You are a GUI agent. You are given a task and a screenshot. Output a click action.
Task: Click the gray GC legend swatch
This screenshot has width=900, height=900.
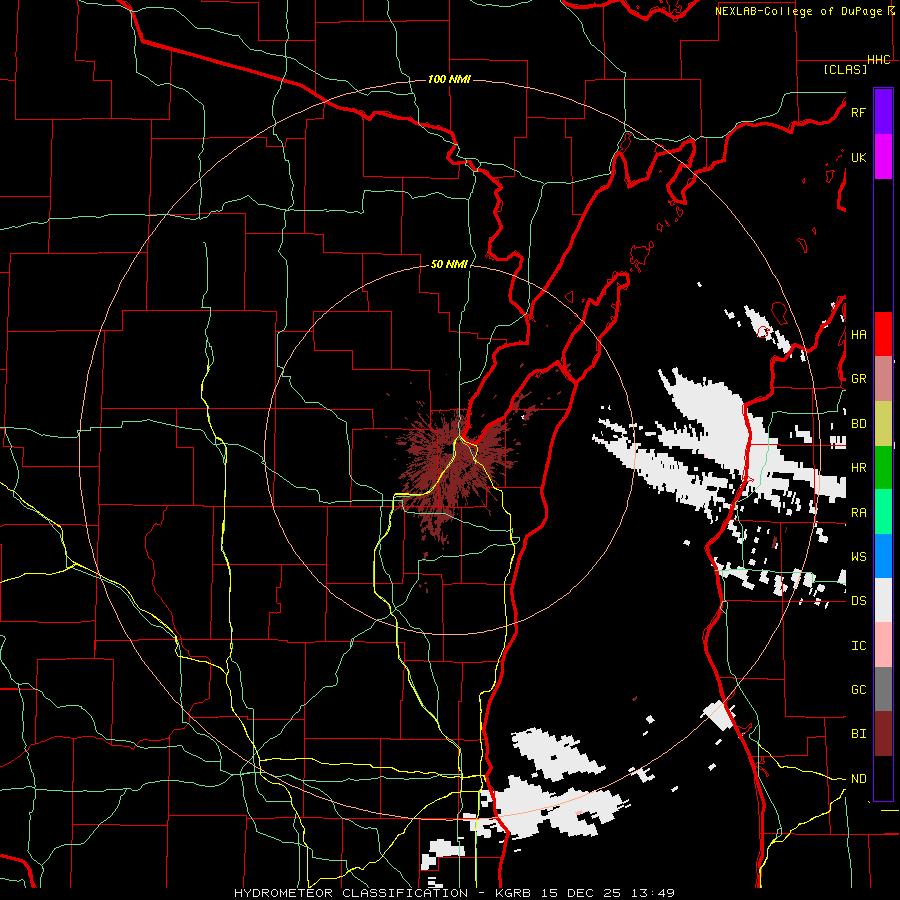[883, 689]
